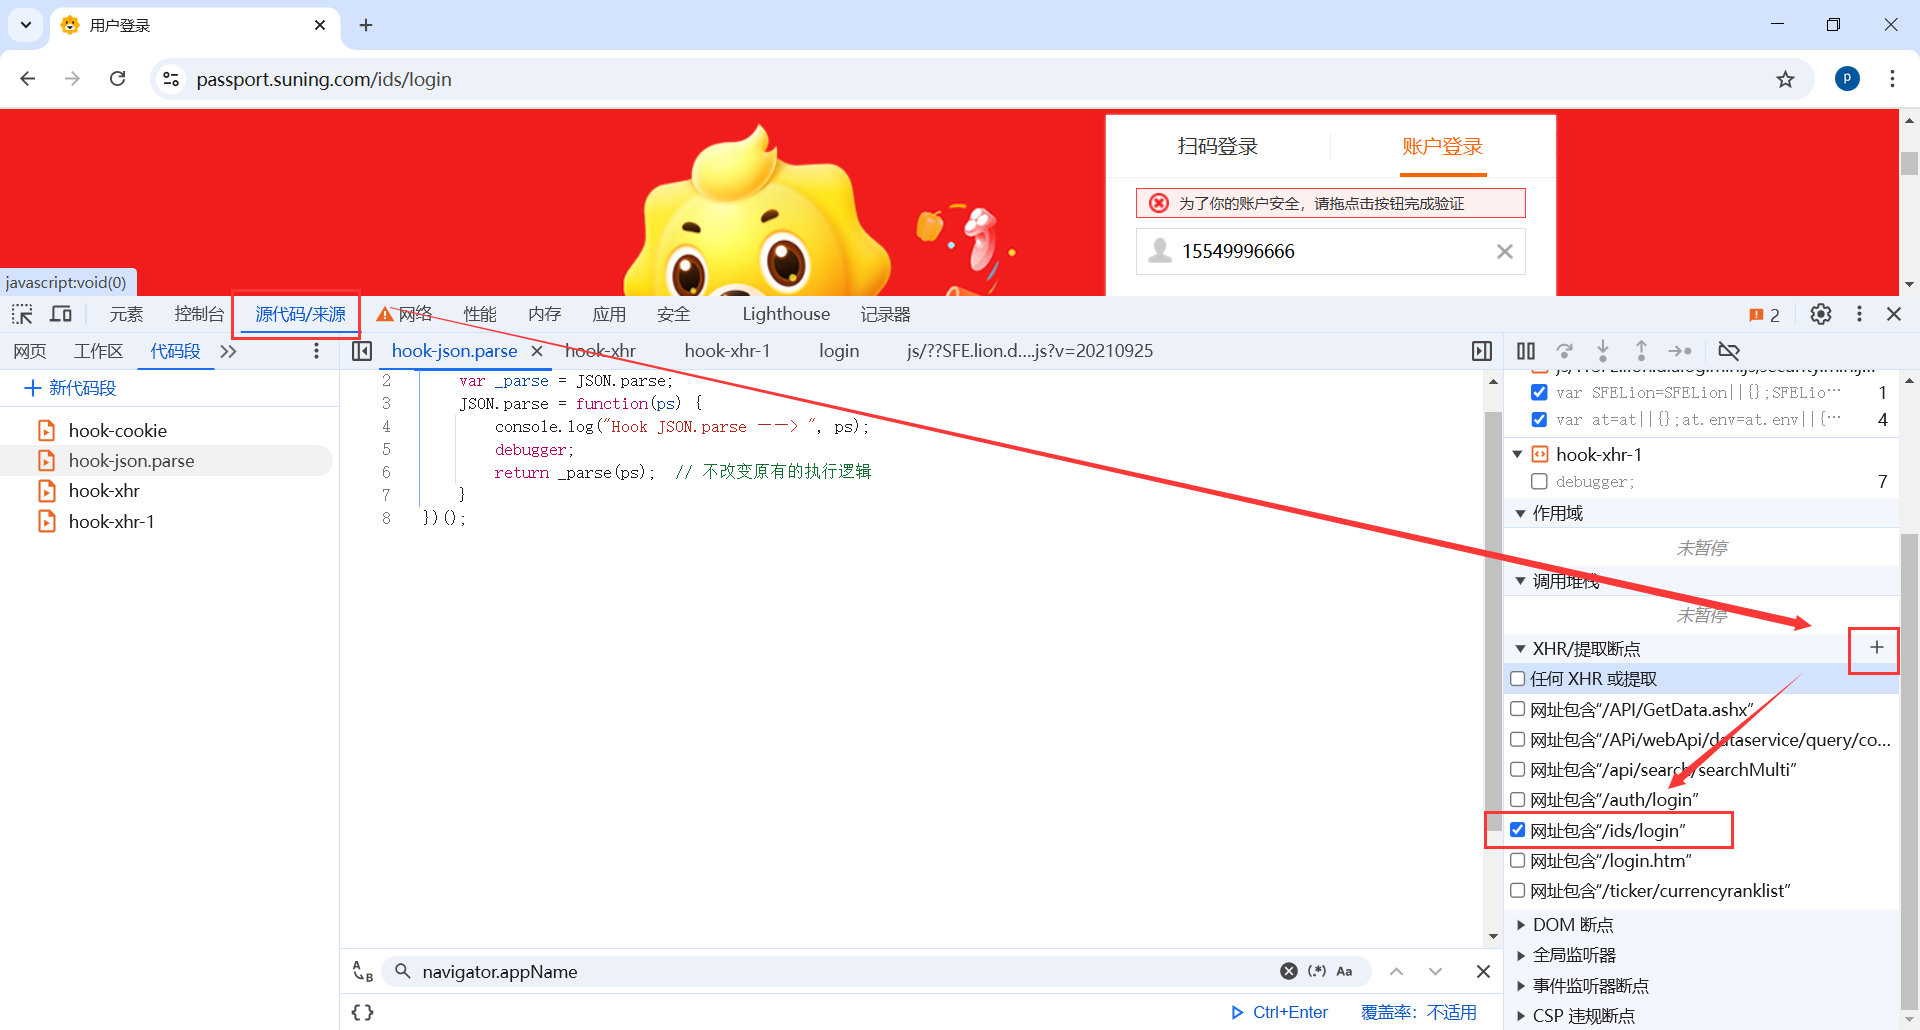Select the inspect element picker icon
This screenshot has width=1920, height=1030.
tap(22, 314)
